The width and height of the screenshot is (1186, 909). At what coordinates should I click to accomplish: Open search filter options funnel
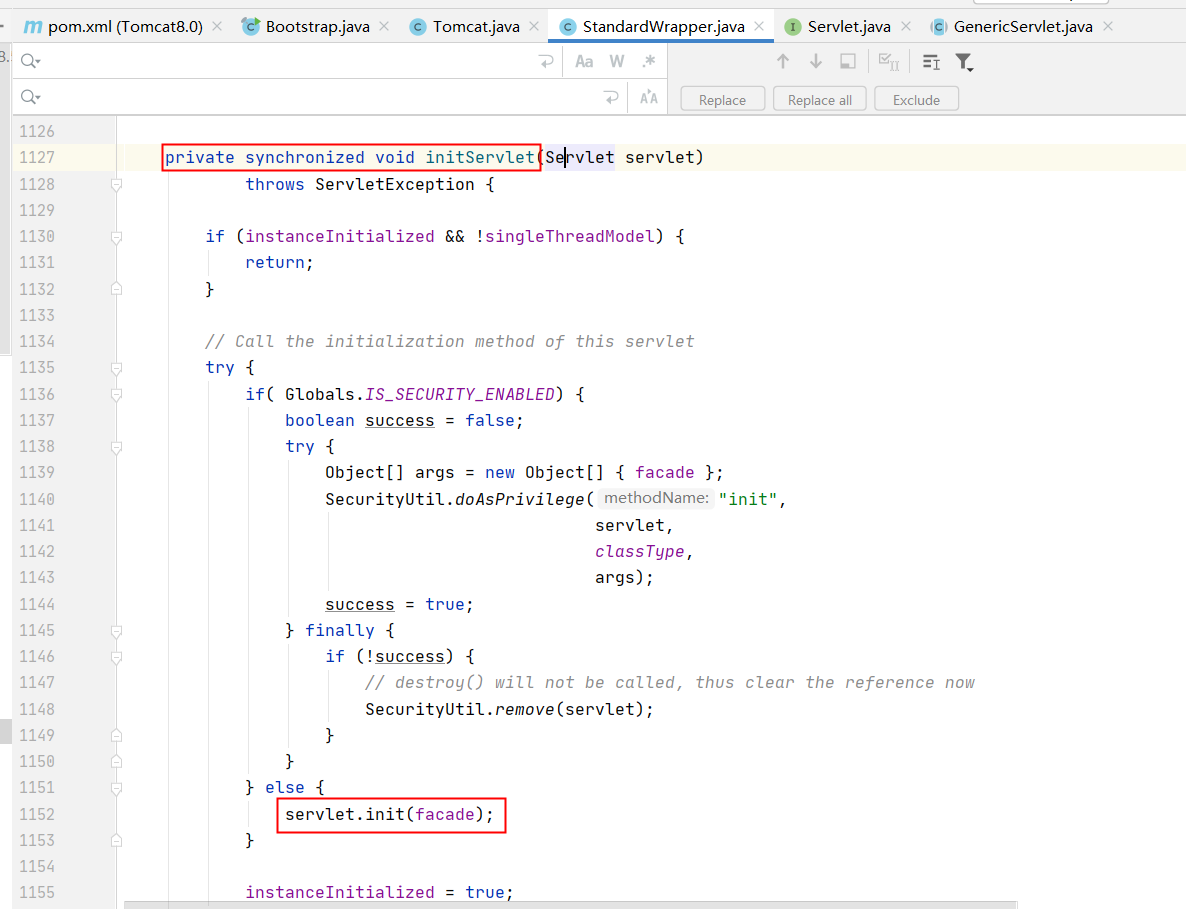pyautogui.click(x=964, y=62)
